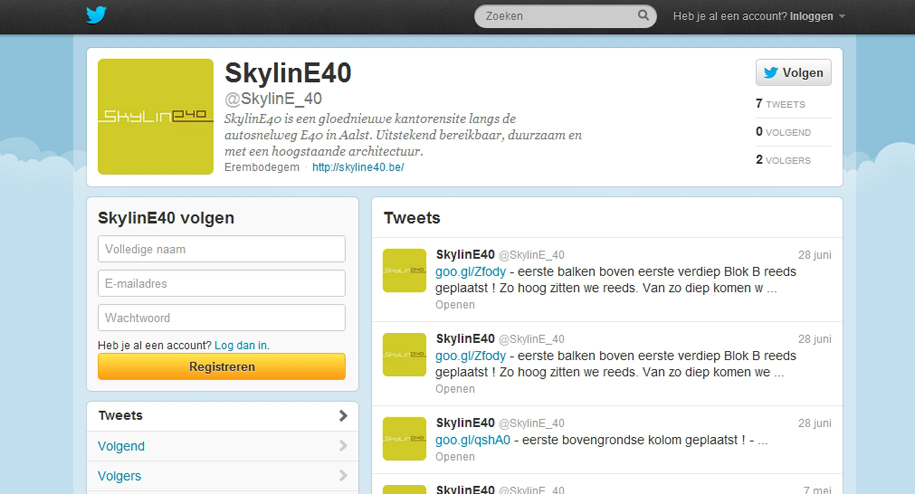Image resolution: width=915 pixels, height=494 pixels.
Task: Open the 2 Volgers counter
Action: (x=783, y=160)
